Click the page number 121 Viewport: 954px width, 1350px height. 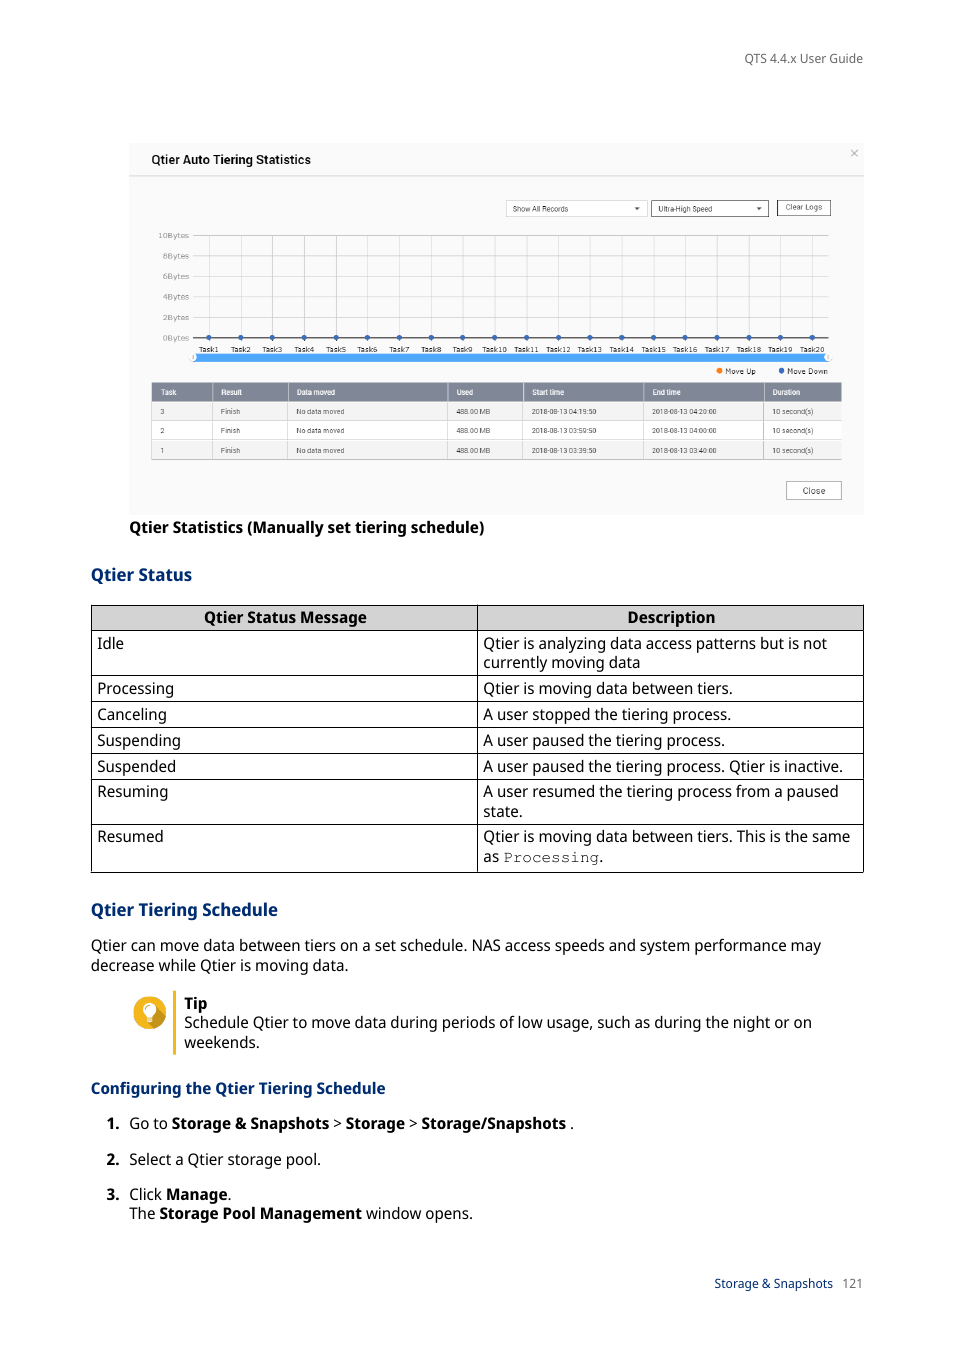click(852, 1284)
